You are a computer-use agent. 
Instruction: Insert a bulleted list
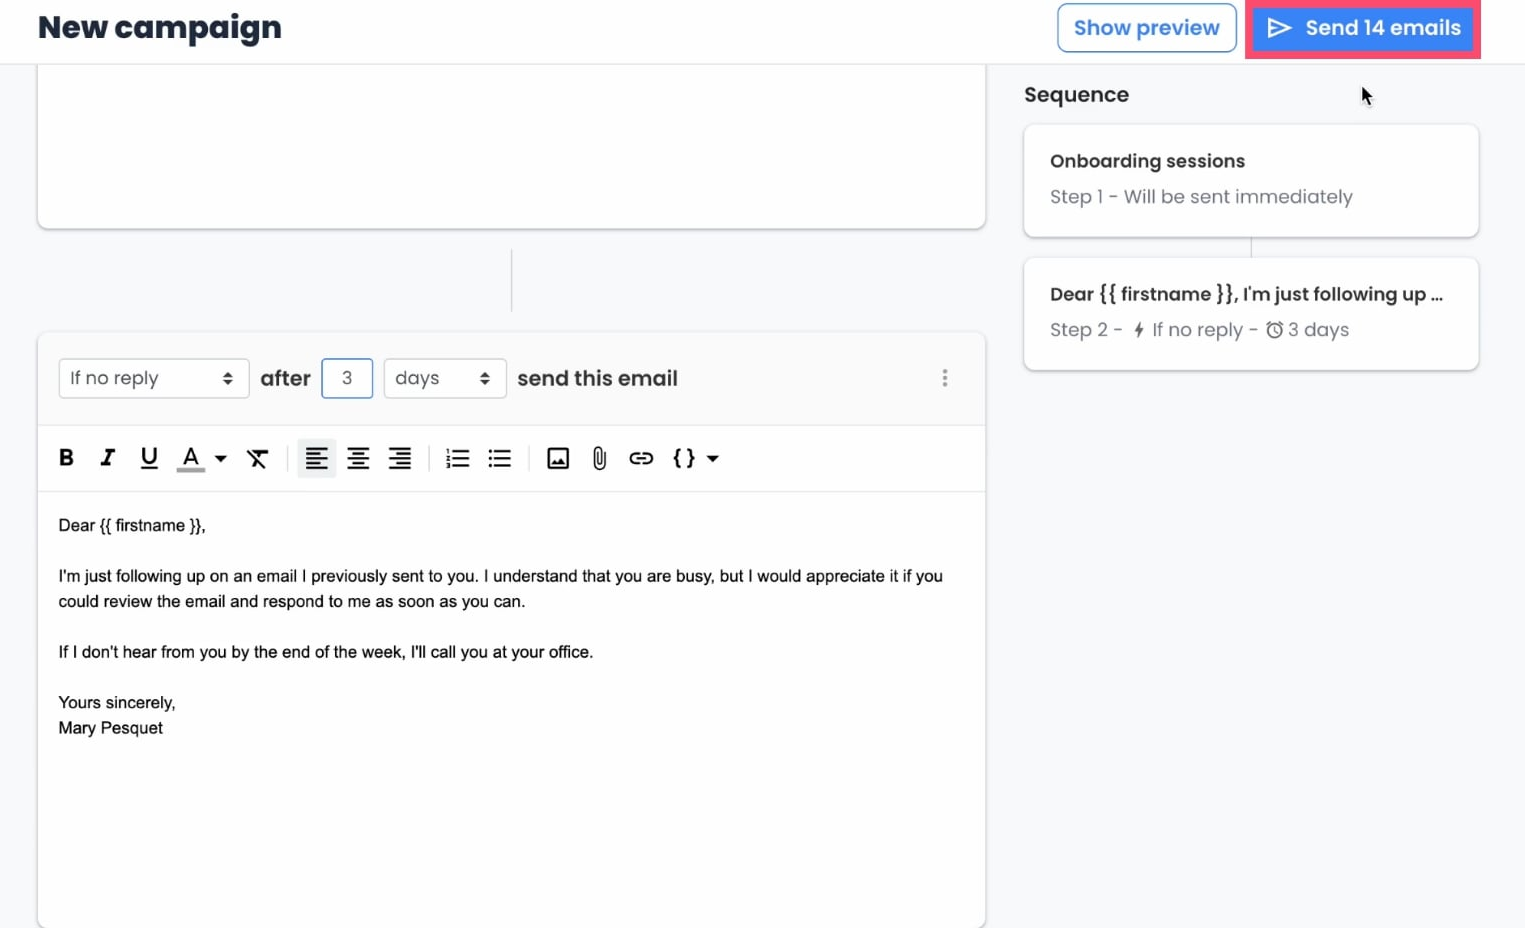(x=499, y=458)
